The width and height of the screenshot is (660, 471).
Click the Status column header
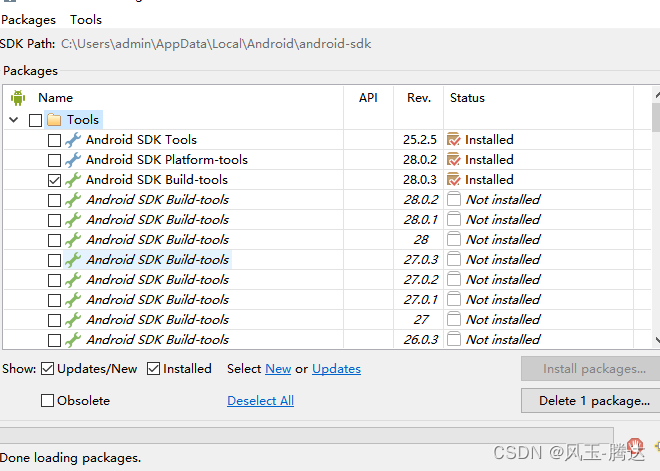tap(467, 98)
